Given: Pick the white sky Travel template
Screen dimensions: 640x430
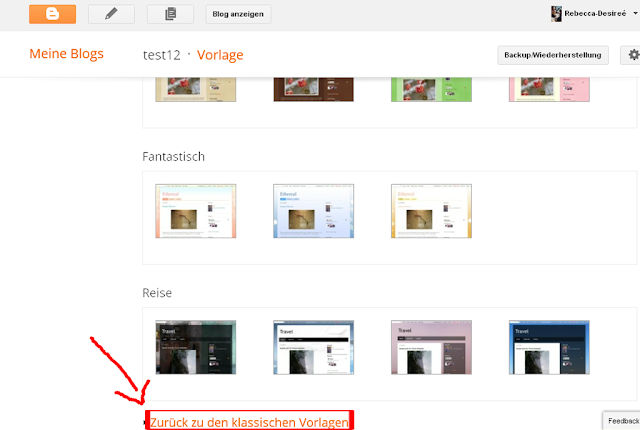Looking at the screenshot, I should click(313, 347).
